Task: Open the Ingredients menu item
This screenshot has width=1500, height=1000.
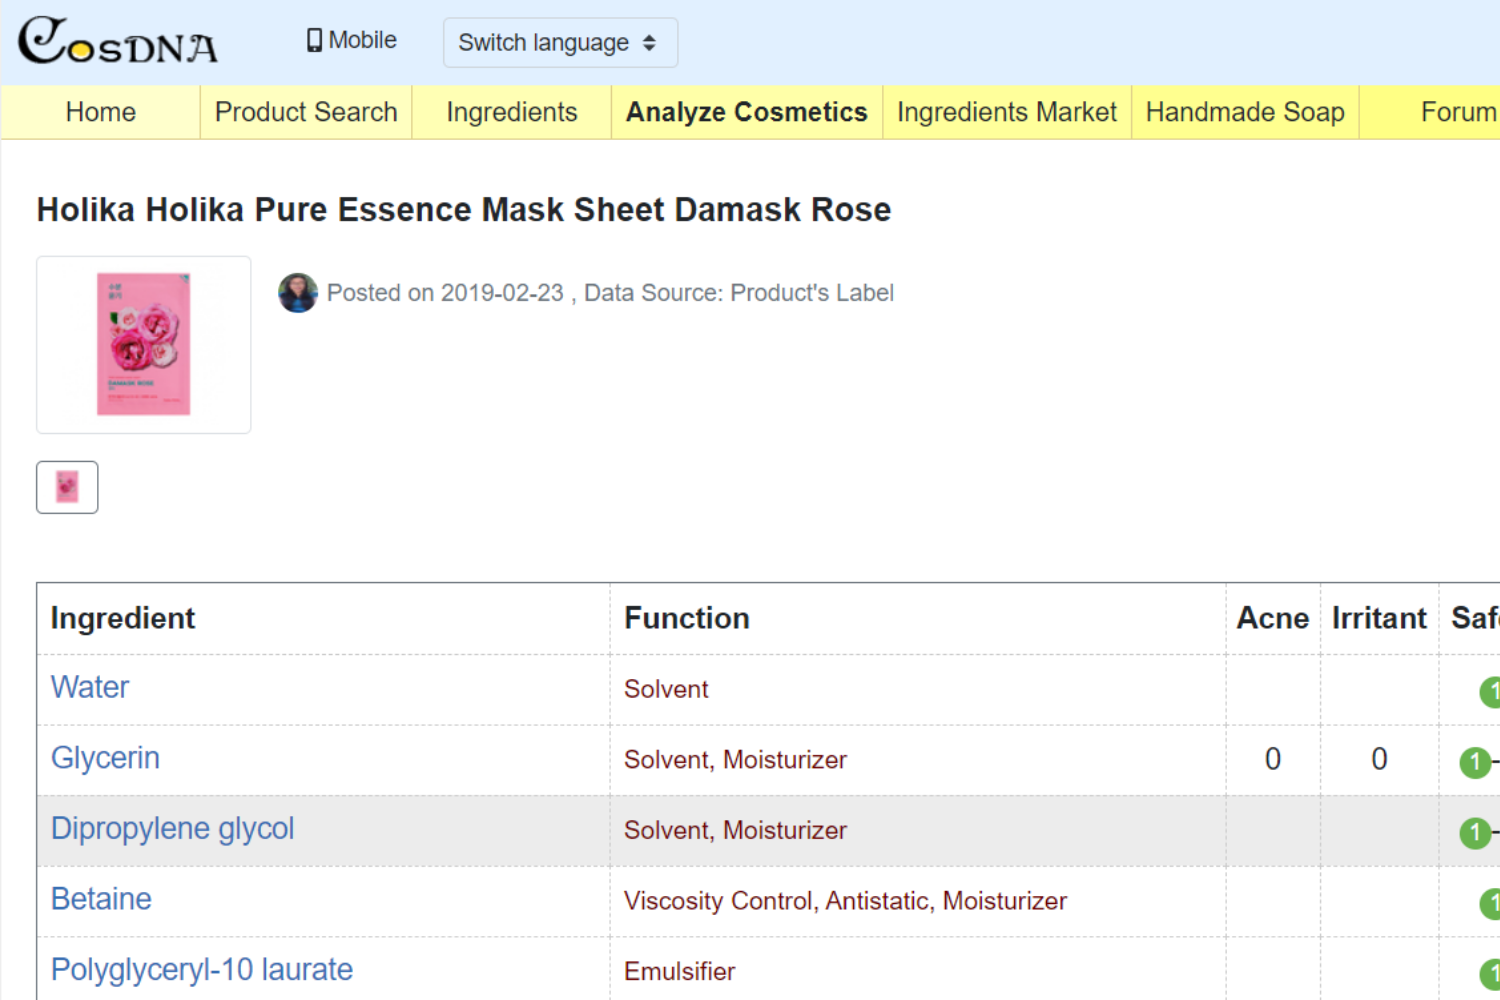Action: click(512, 112)
